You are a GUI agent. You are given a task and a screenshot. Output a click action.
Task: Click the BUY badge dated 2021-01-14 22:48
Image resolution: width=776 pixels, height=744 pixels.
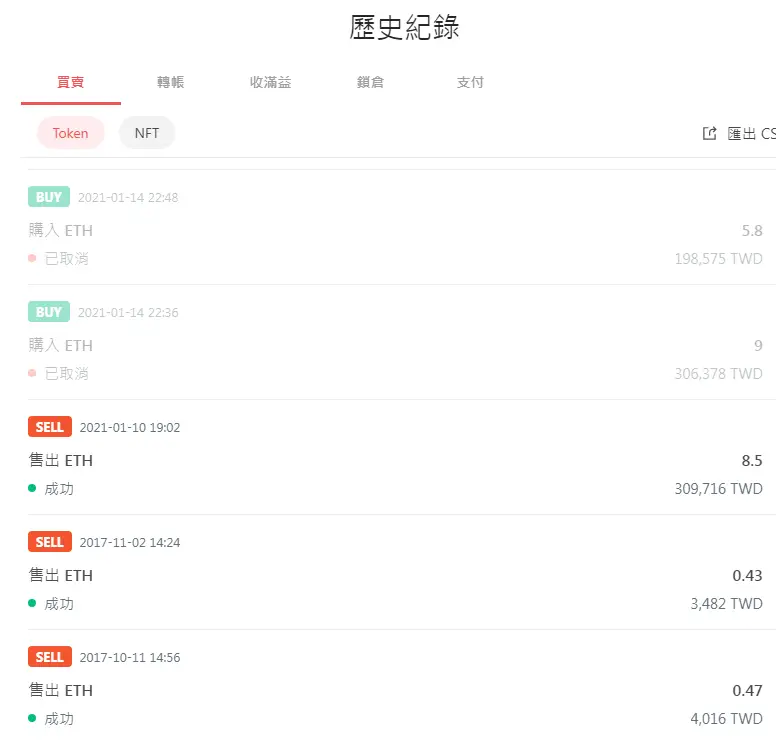(49, 197)
